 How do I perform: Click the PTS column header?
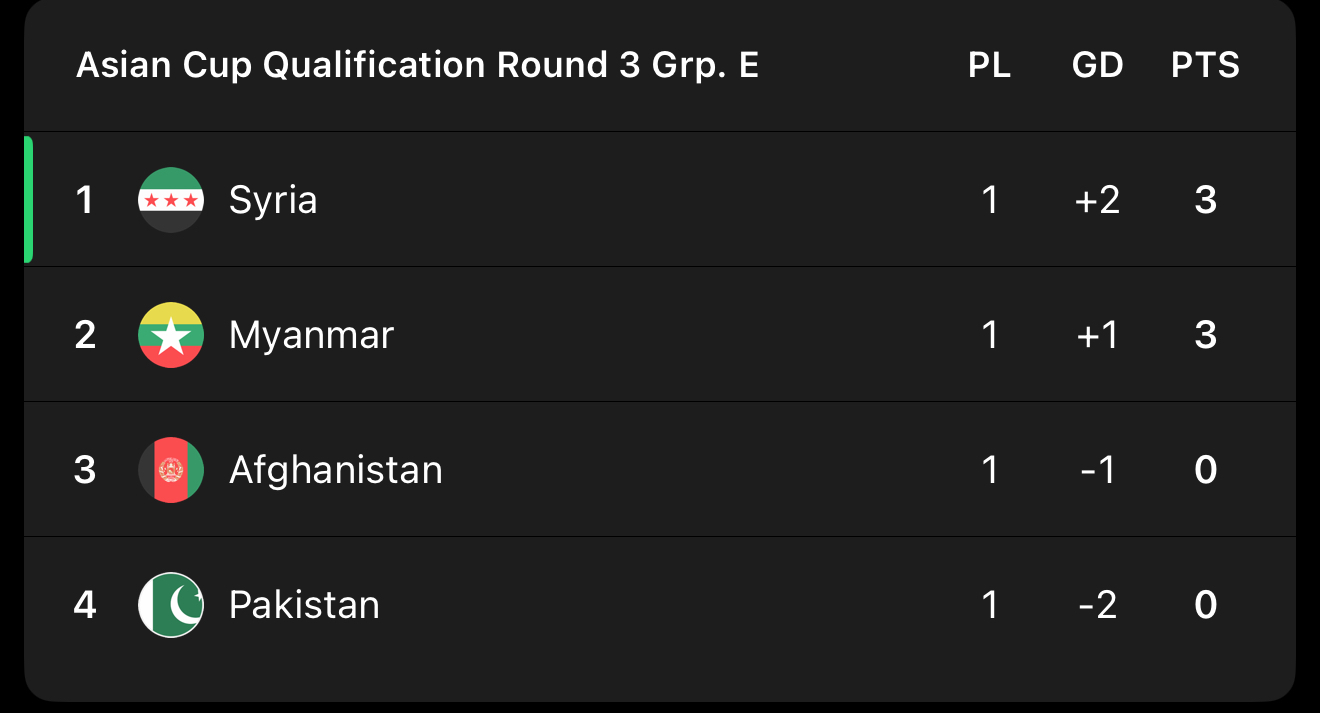pos(1205,66)
